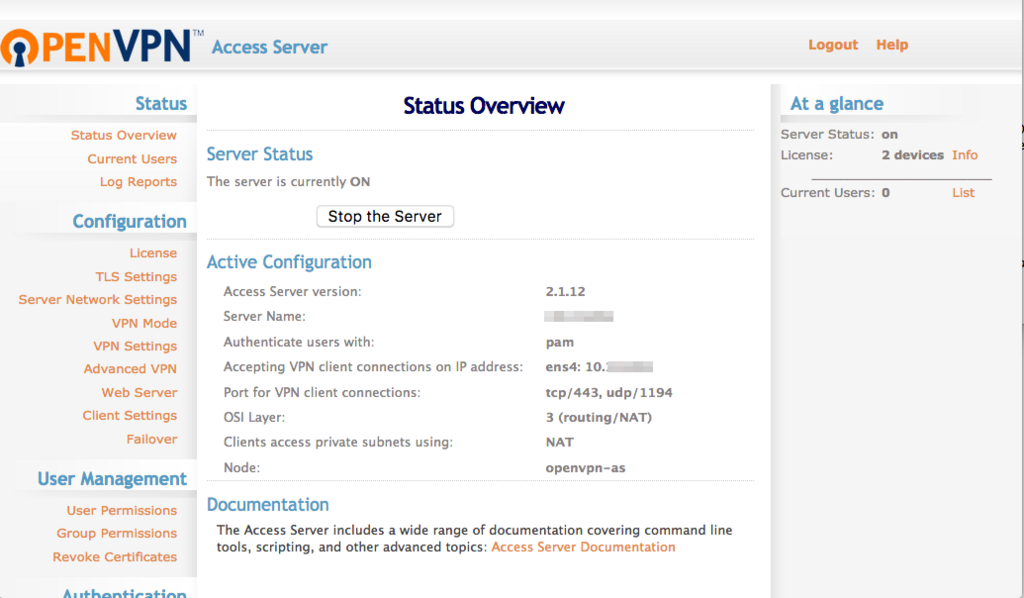Click the 'At a glance' panel heading
Viewport: 1024px width, 598px height.
837,104
